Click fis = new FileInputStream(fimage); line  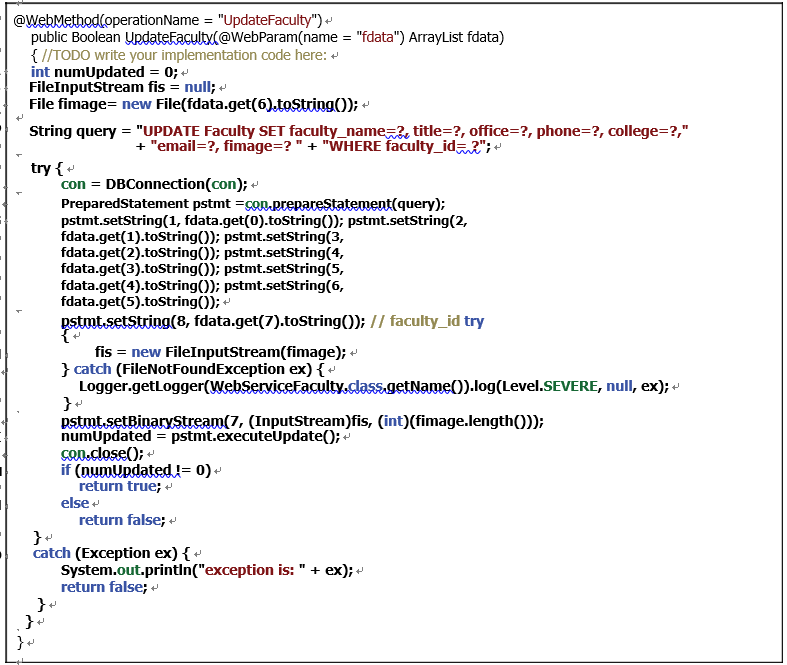pyautogui.click(x=220, y=353)
